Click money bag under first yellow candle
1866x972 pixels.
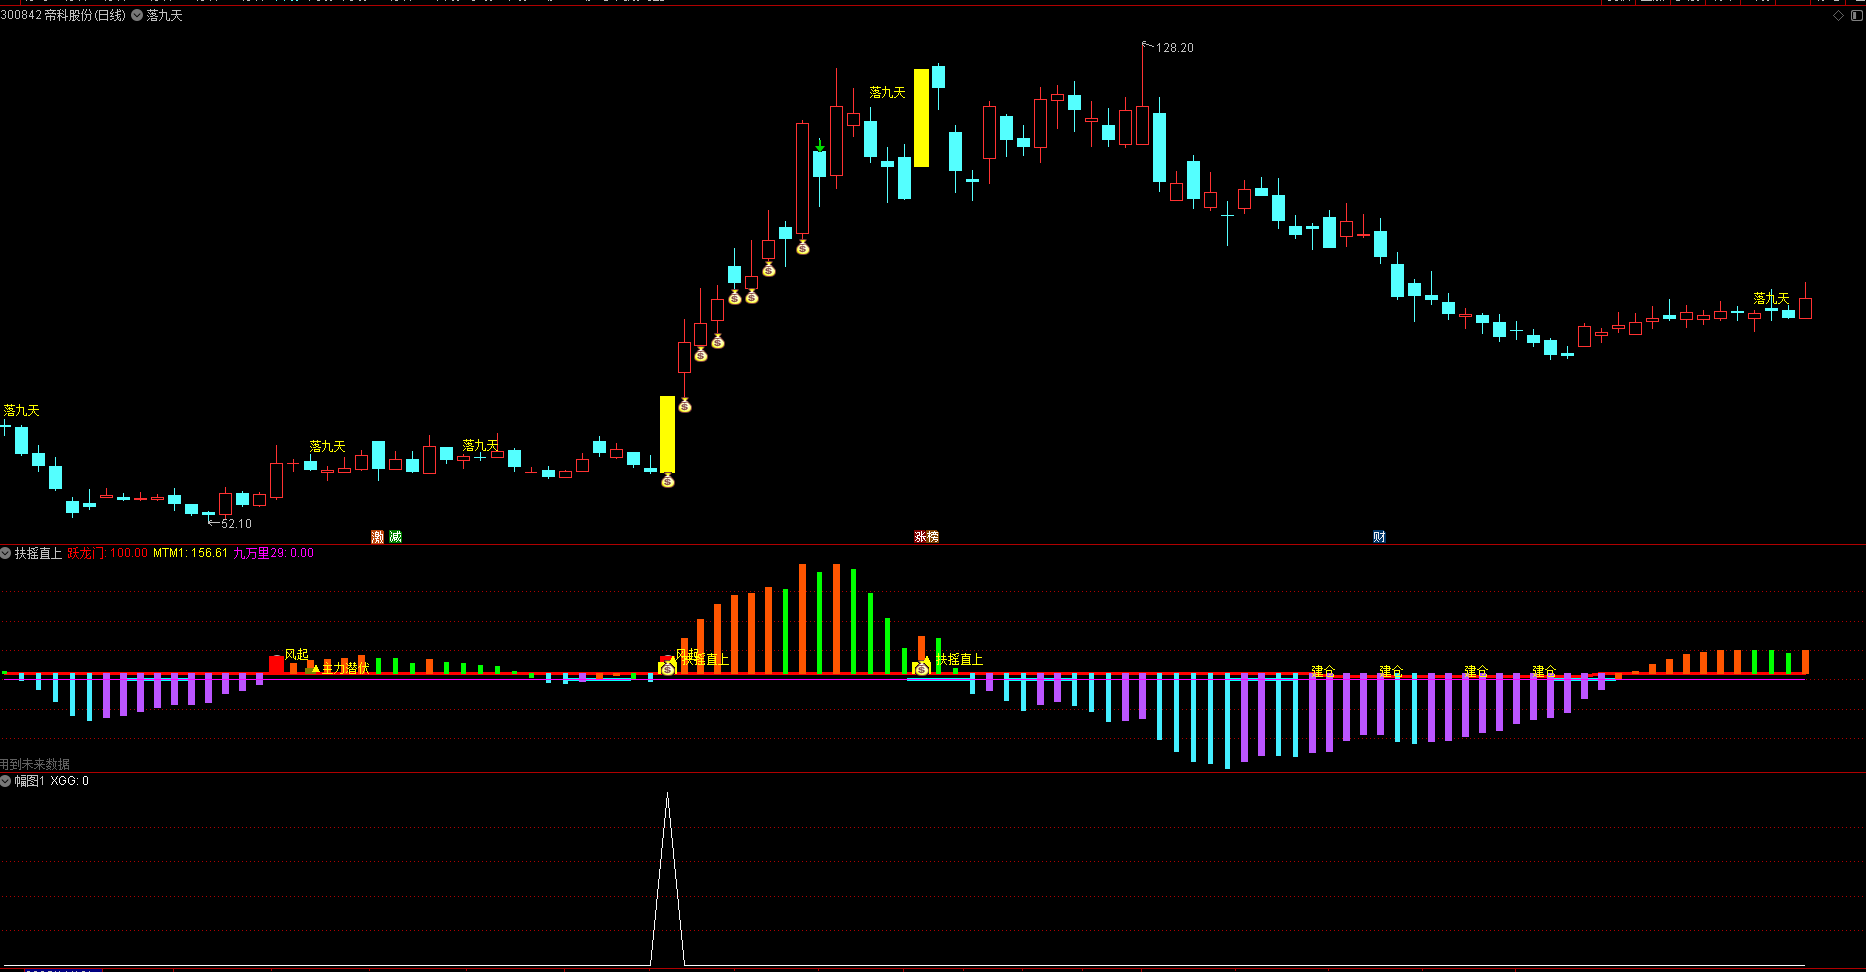pos(668,481)
